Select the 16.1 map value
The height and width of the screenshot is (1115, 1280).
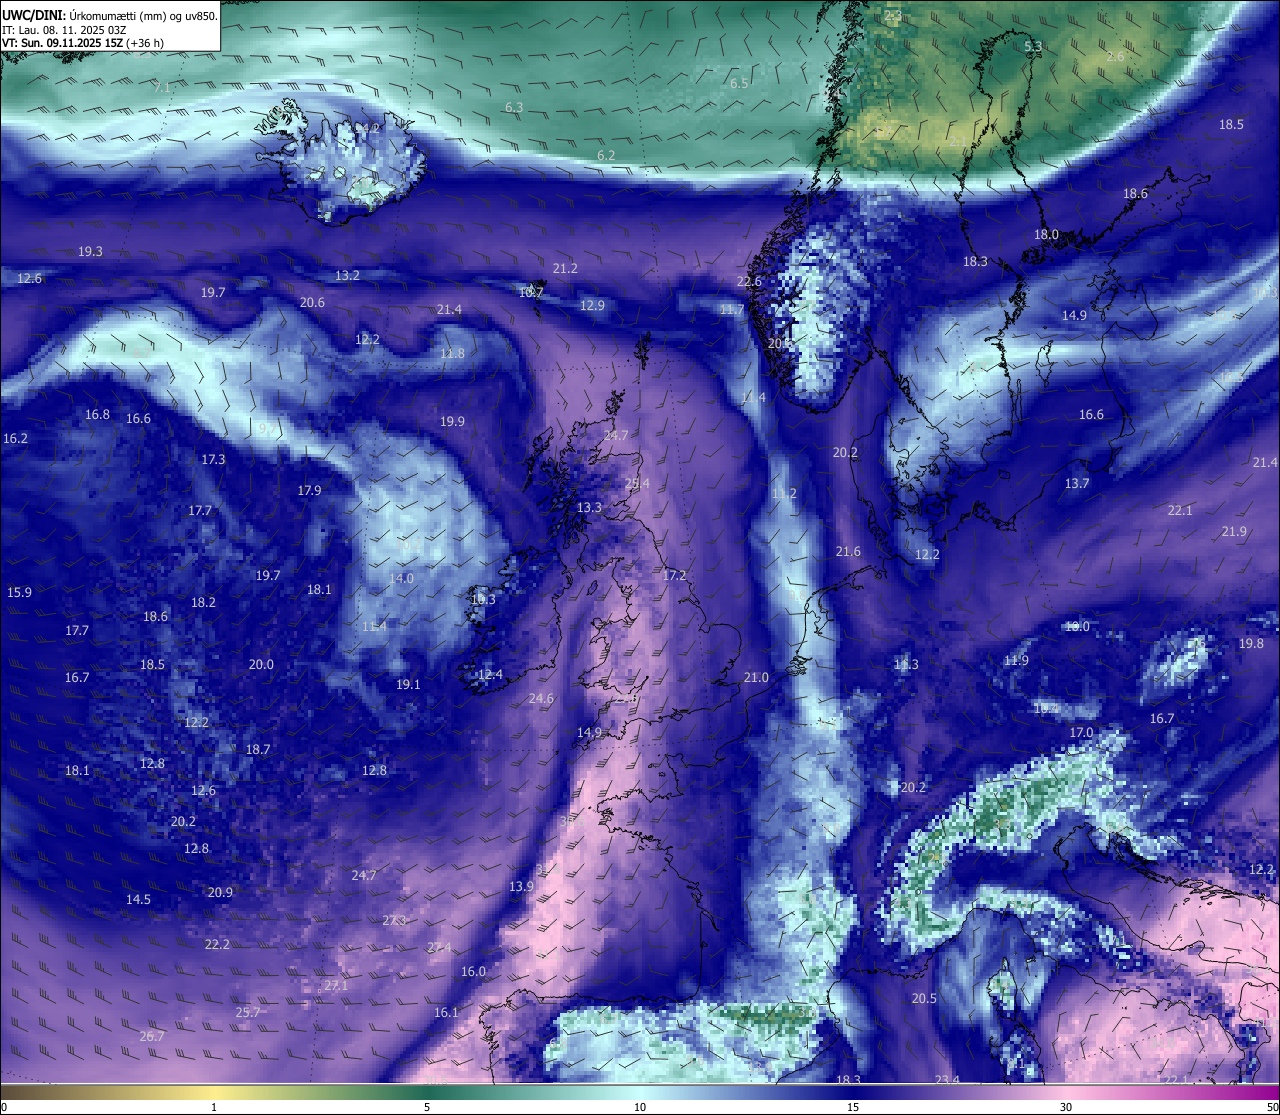pos(446,1013)
